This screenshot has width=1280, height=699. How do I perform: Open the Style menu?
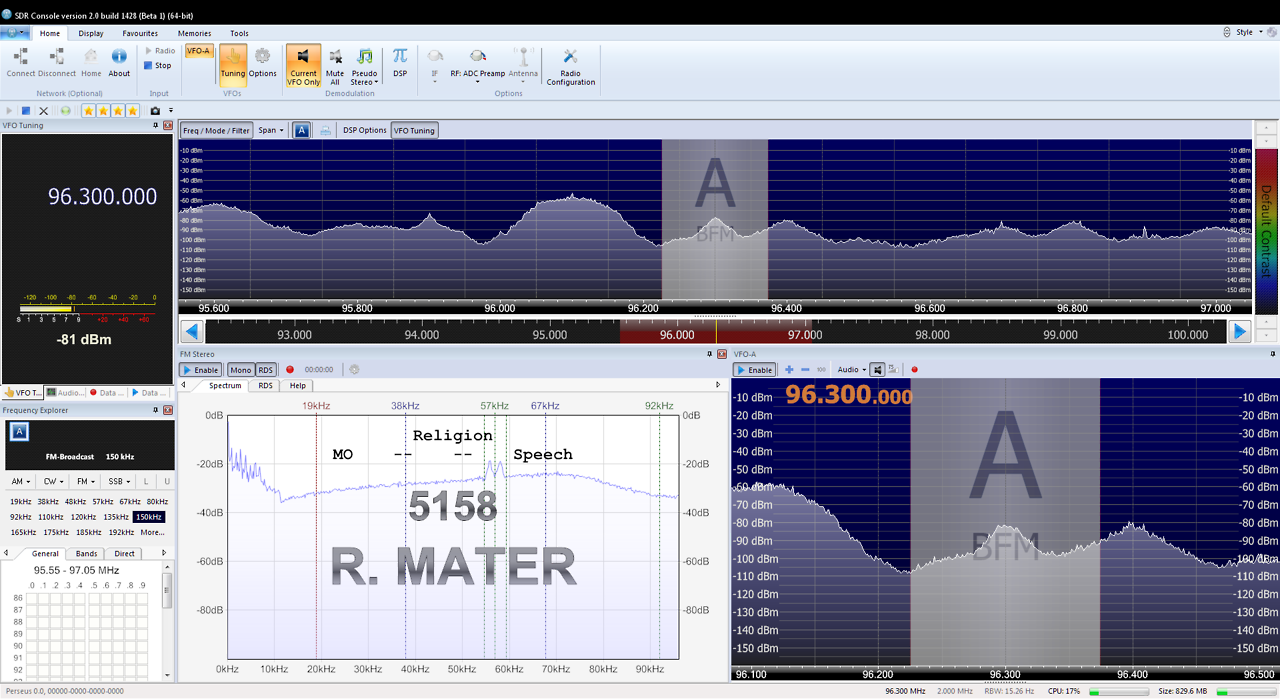coord(1248,32)
